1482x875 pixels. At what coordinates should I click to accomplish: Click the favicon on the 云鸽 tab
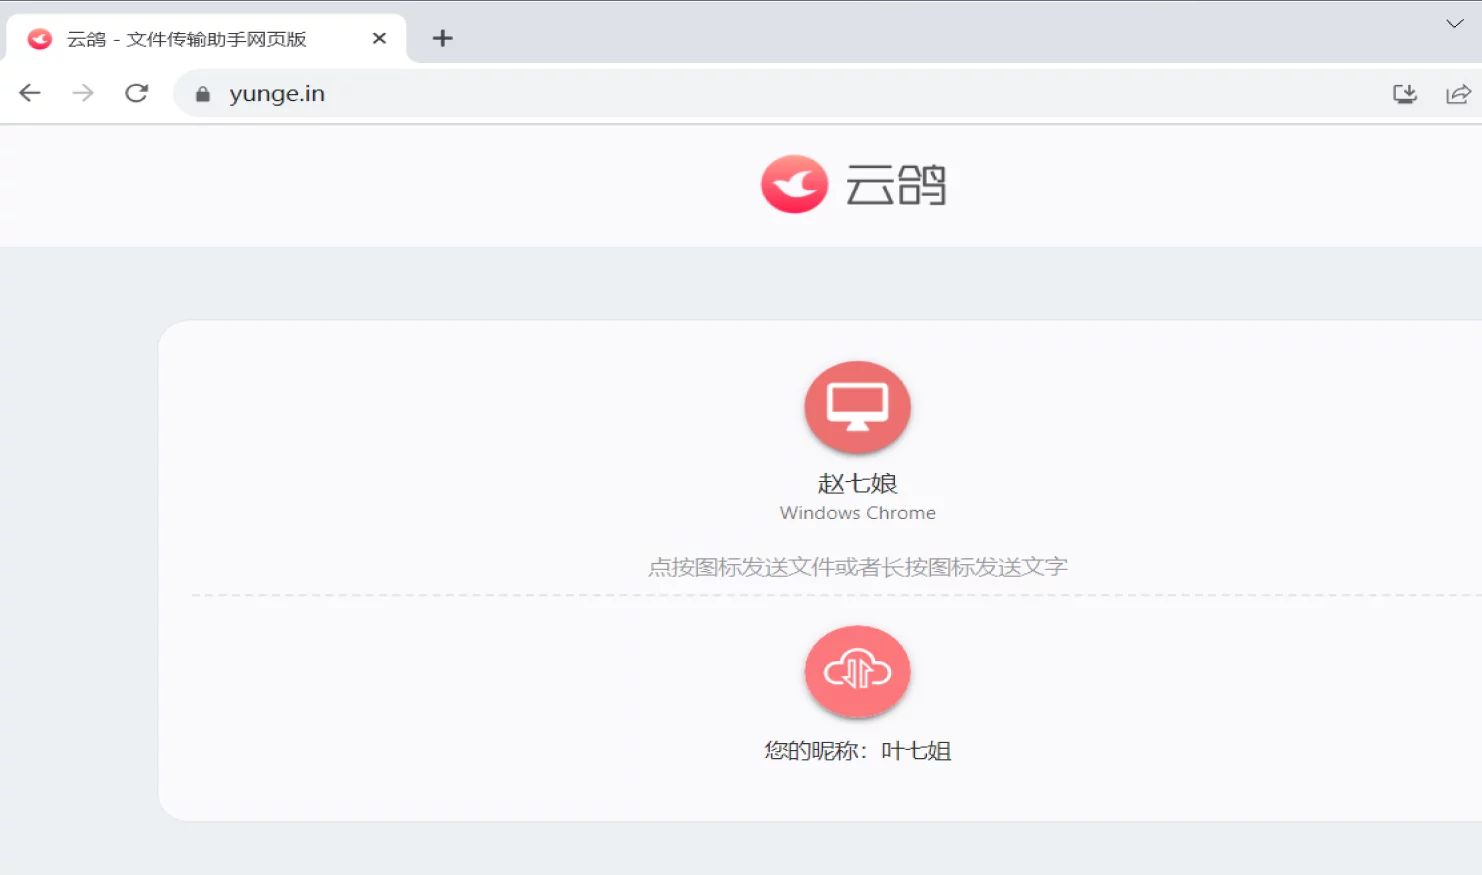(x=40, y=39)
